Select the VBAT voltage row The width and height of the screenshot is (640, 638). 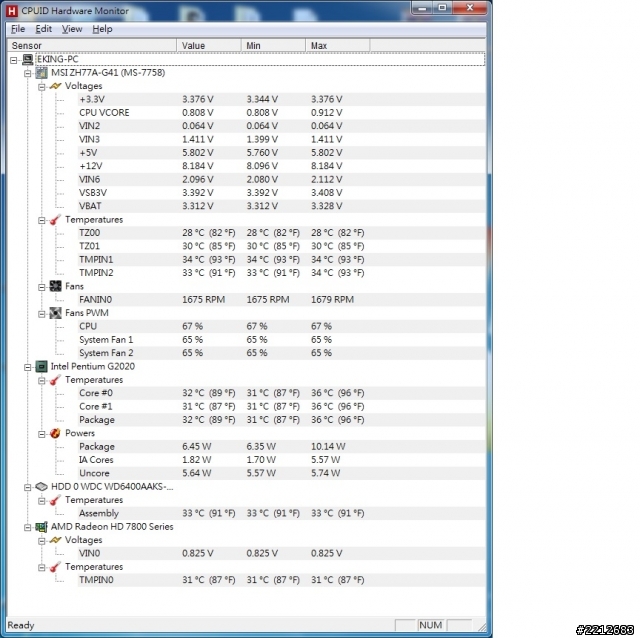click(282, 206)
